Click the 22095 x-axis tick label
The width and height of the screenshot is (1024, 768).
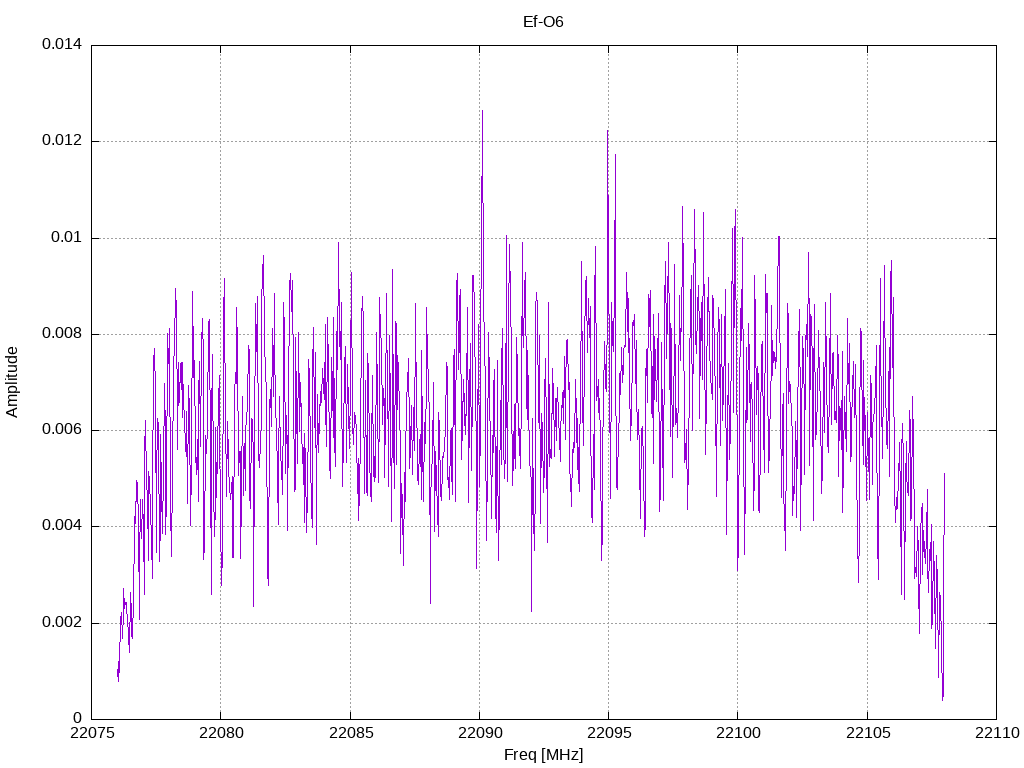(x=609, y=733)
